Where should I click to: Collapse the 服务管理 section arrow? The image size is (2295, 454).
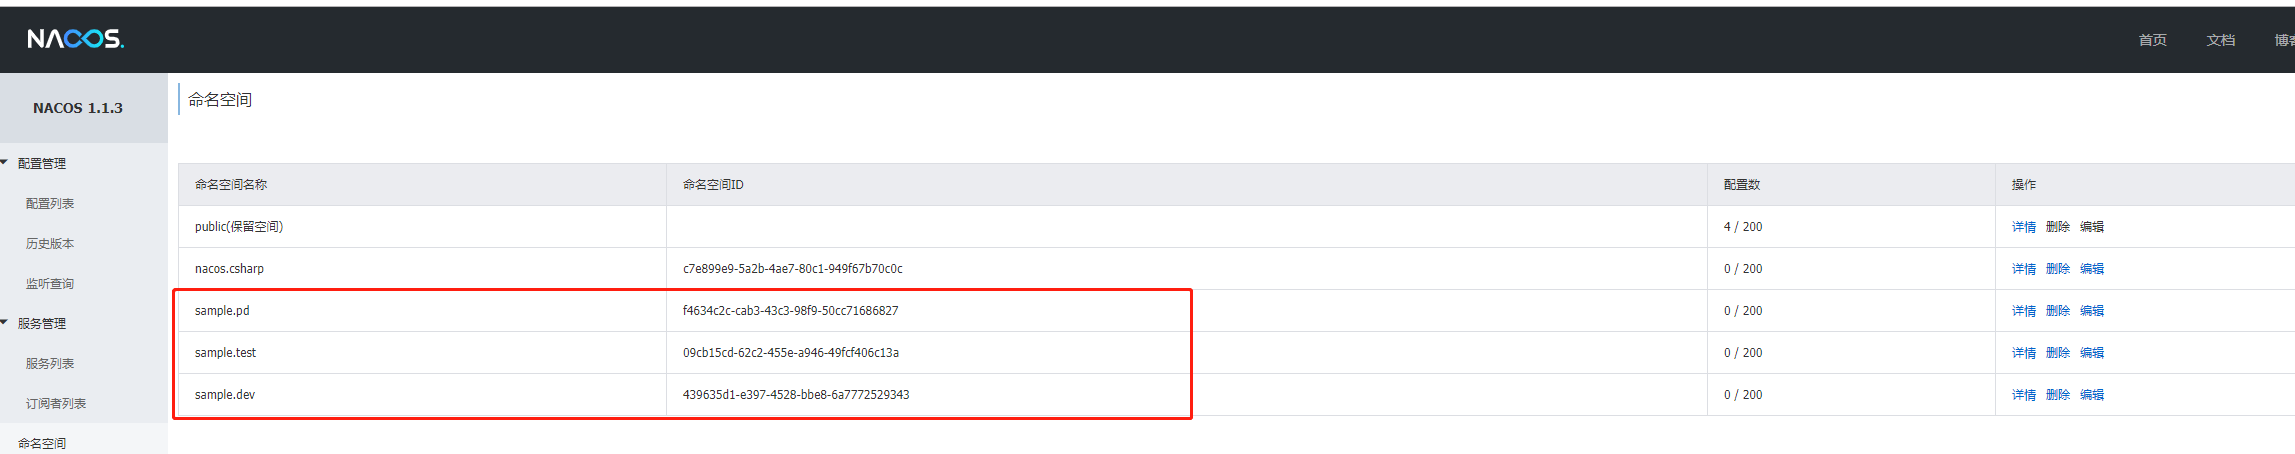tap(4, 323)
